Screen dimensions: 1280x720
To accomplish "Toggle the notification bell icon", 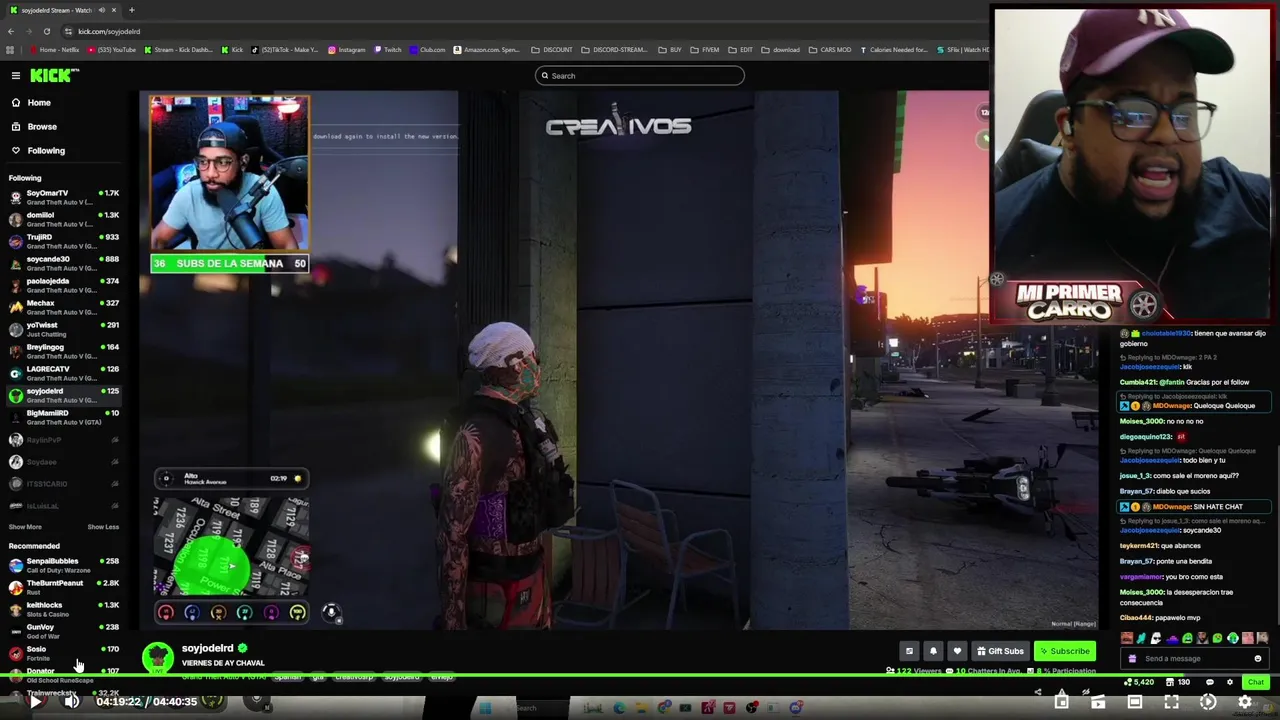I will [933, 652].
